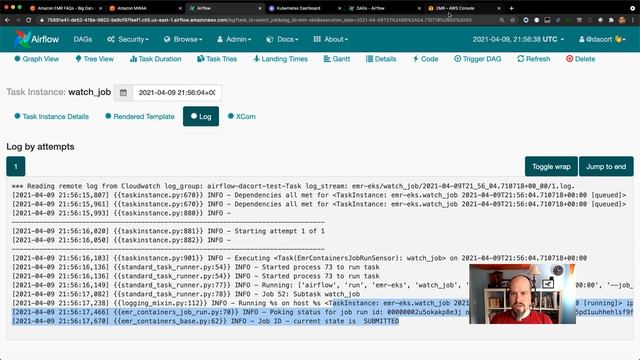Click the Security gears icon
The height and width of the screenshot is (360, 640).
tap(111, 39)
